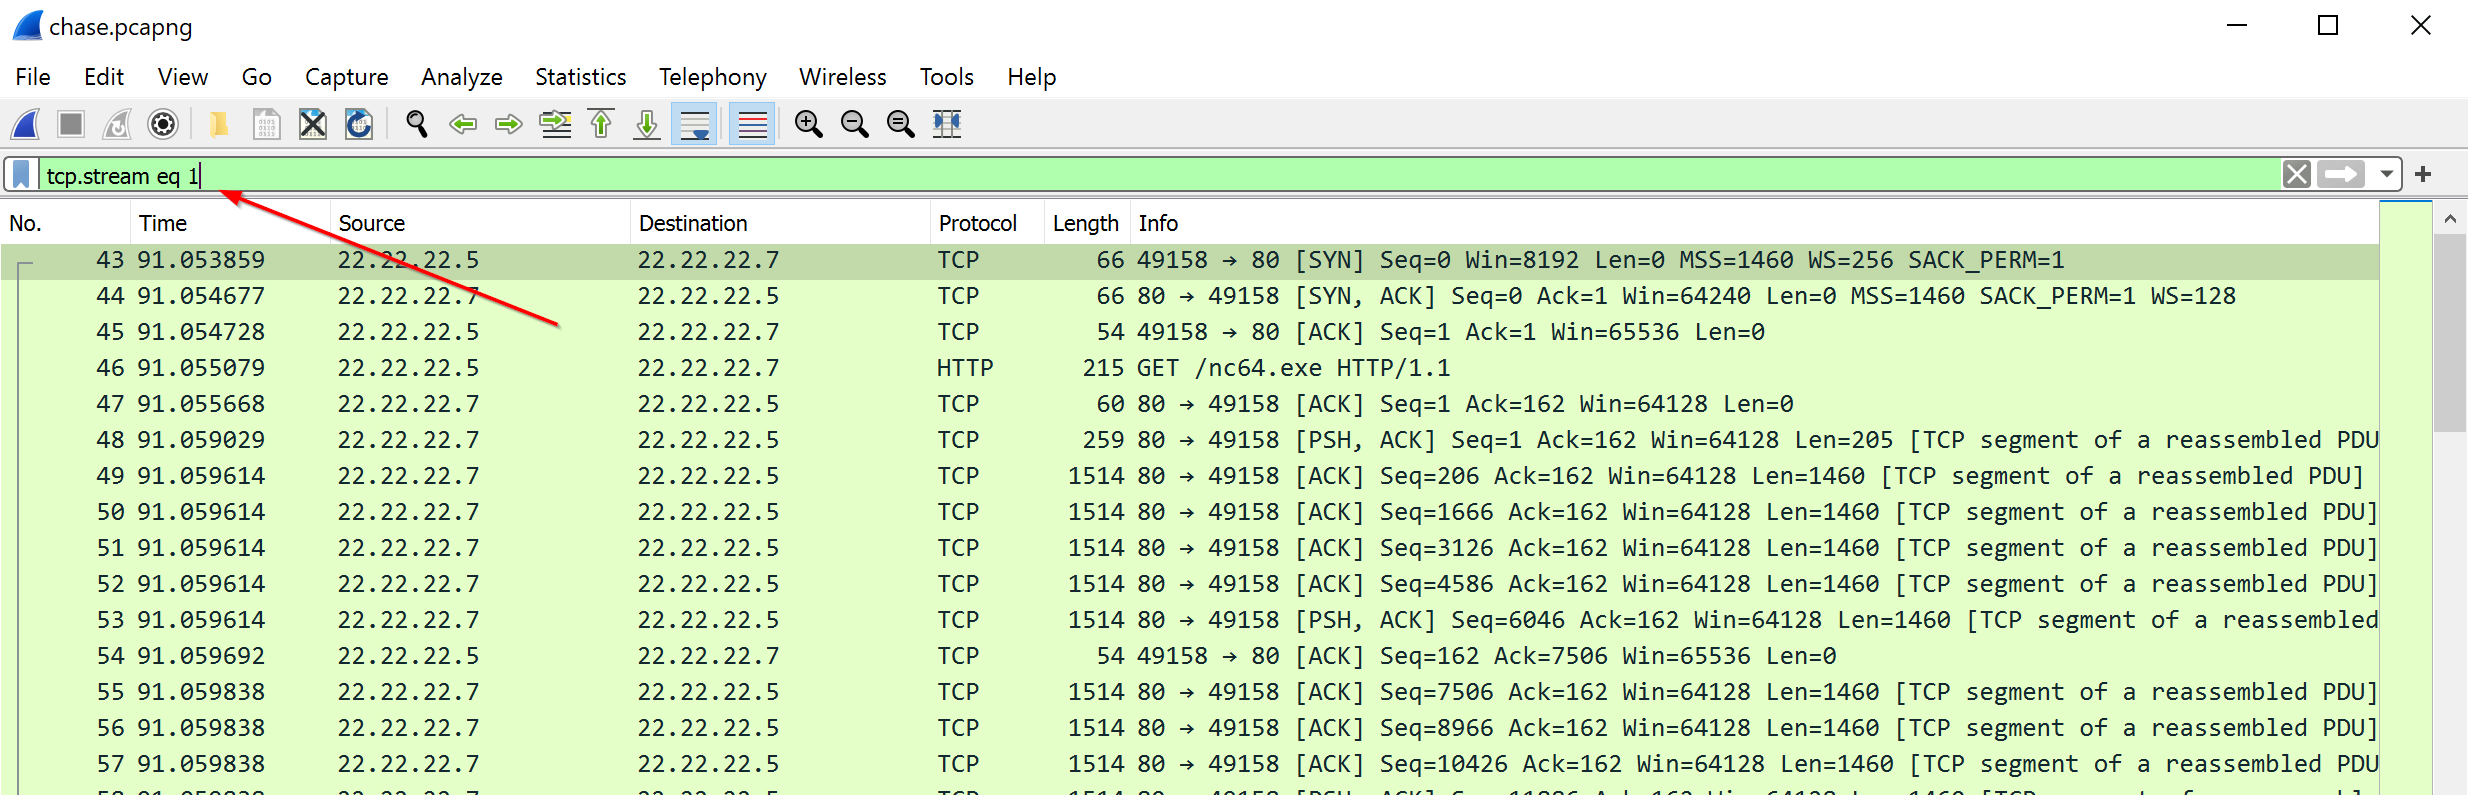Viewport: 2468px width, 795px height.
Task: Open the File menu
Action: (x=33, y=77)
